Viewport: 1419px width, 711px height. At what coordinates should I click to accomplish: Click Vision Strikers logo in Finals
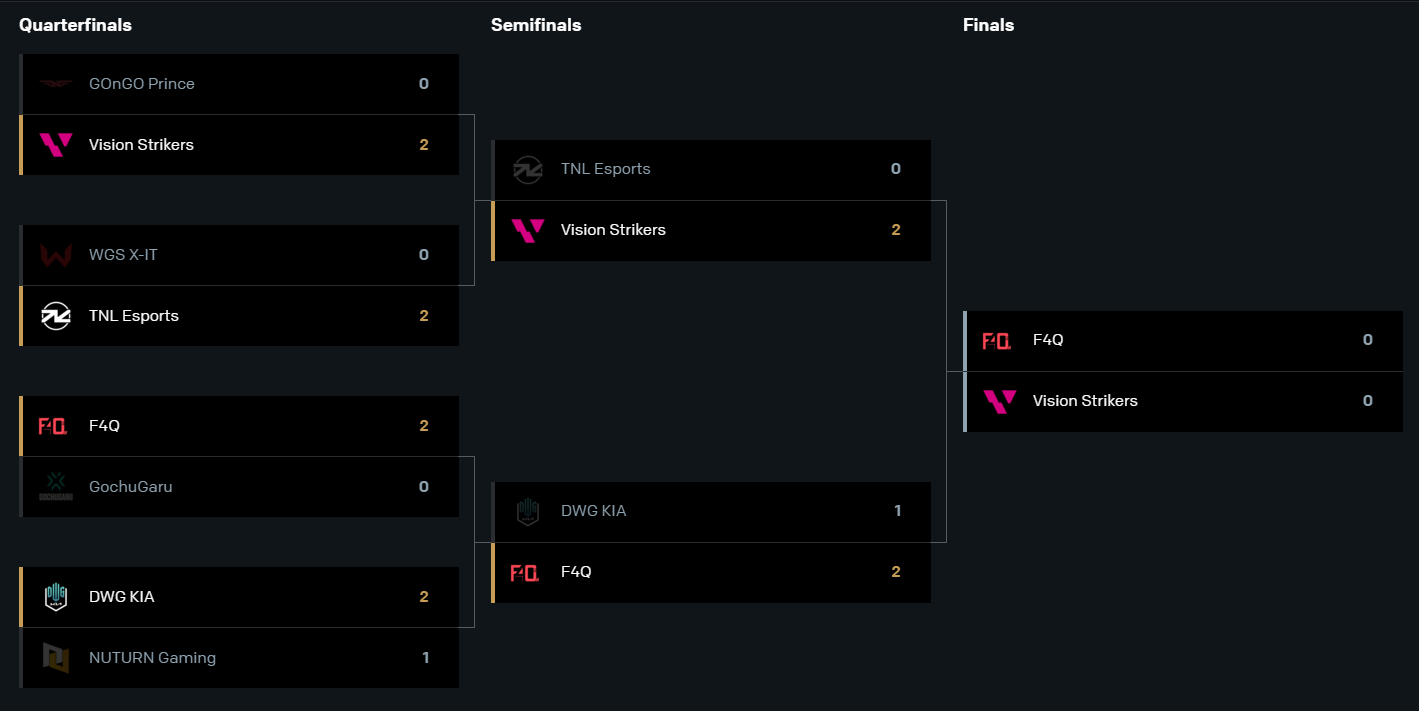(1000, 401)
